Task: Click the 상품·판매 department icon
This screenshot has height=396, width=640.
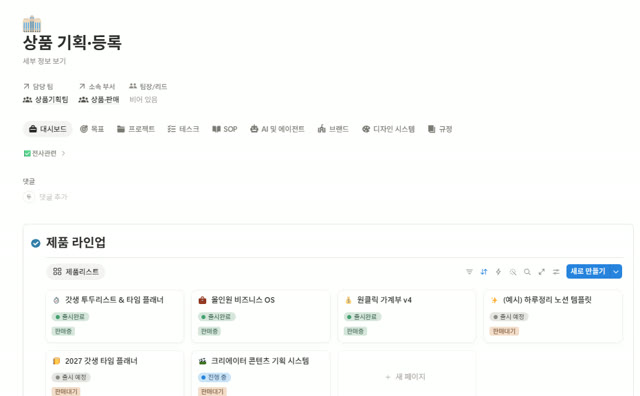Action: pos(83,100)
